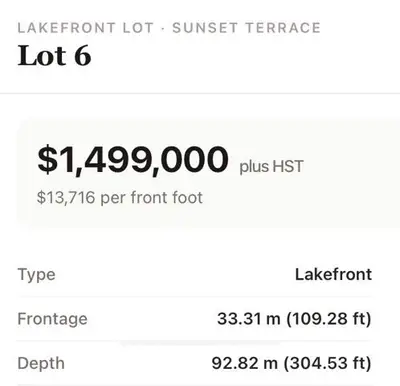This screenshot has width=400, height=386.
Task: Click the divider line below Lot 6
Action: pos(200,94)
